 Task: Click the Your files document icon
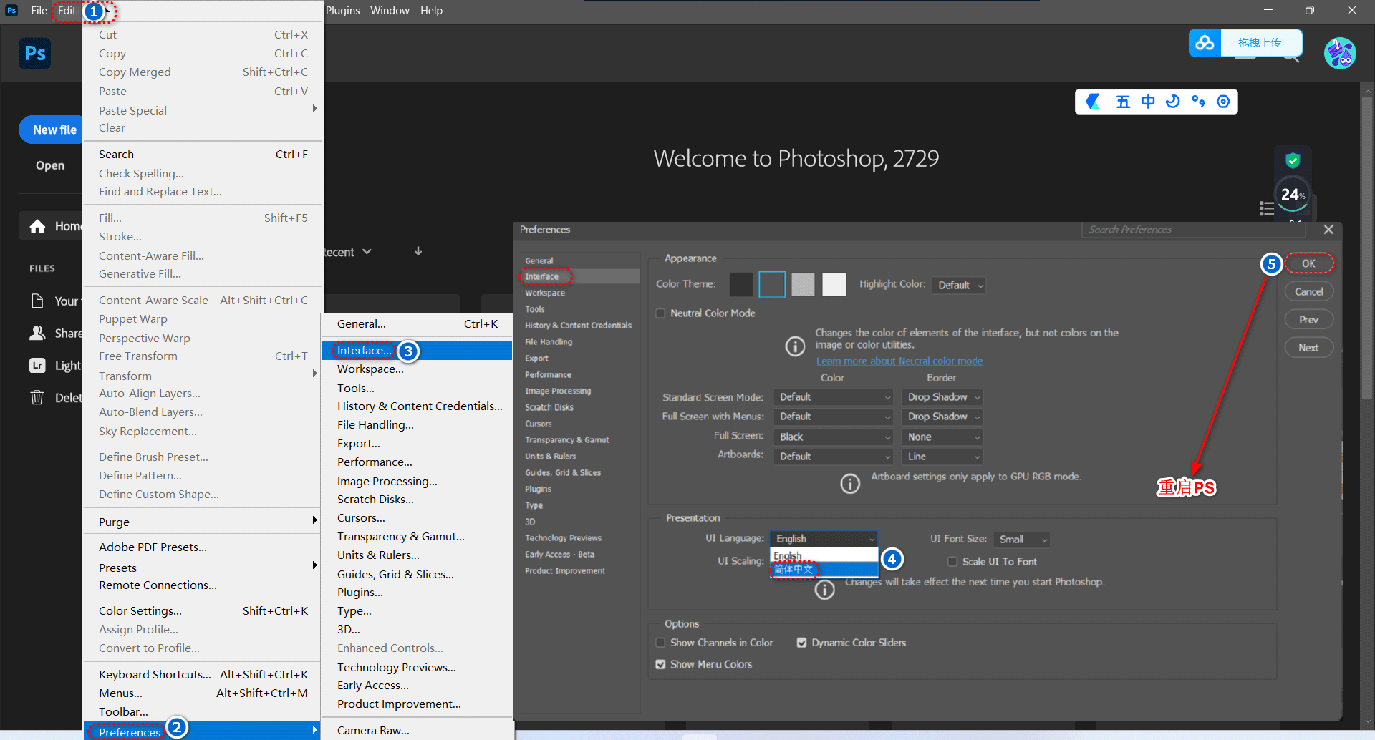coord(38,301)
